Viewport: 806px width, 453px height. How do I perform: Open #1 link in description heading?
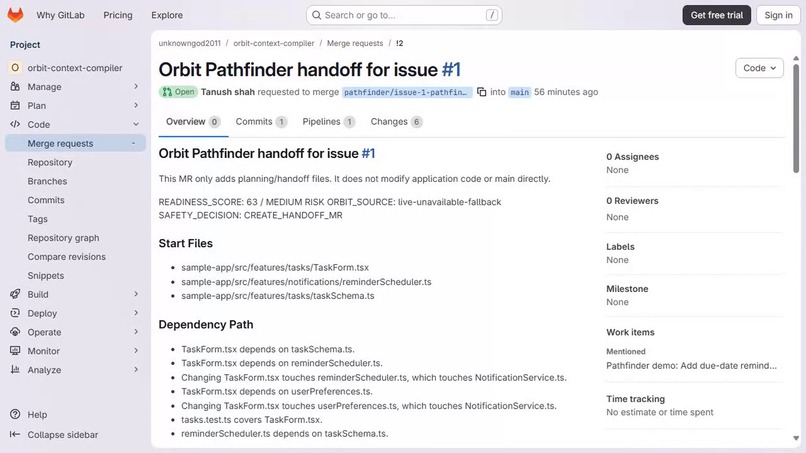(x=368, y=153)
